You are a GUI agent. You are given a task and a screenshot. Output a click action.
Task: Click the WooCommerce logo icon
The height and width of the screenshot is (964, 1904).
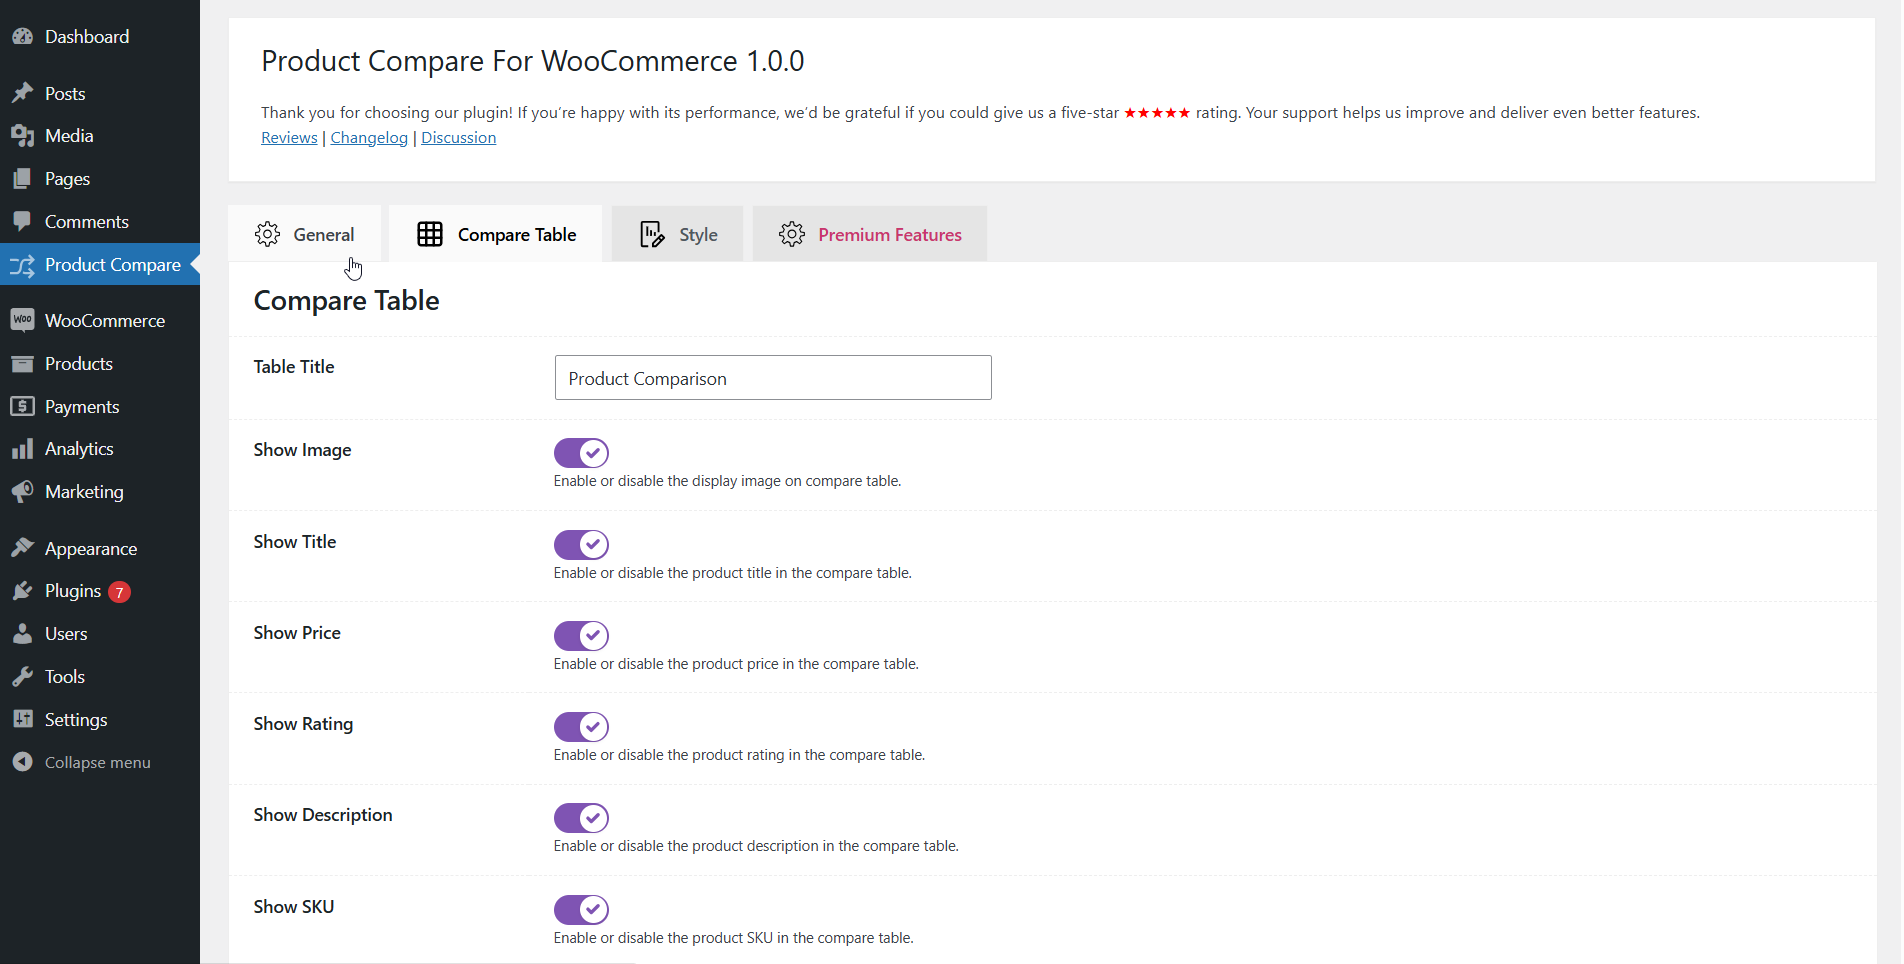22,320
